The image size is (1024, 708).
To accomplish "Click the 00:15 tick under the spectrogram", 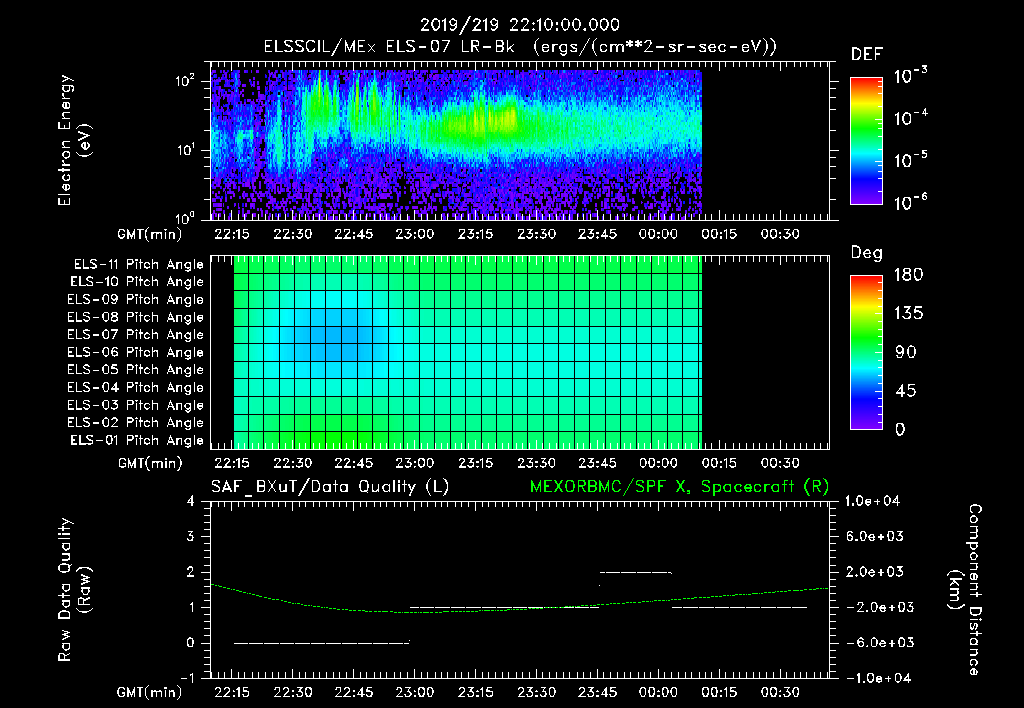I will pos(719,234).
